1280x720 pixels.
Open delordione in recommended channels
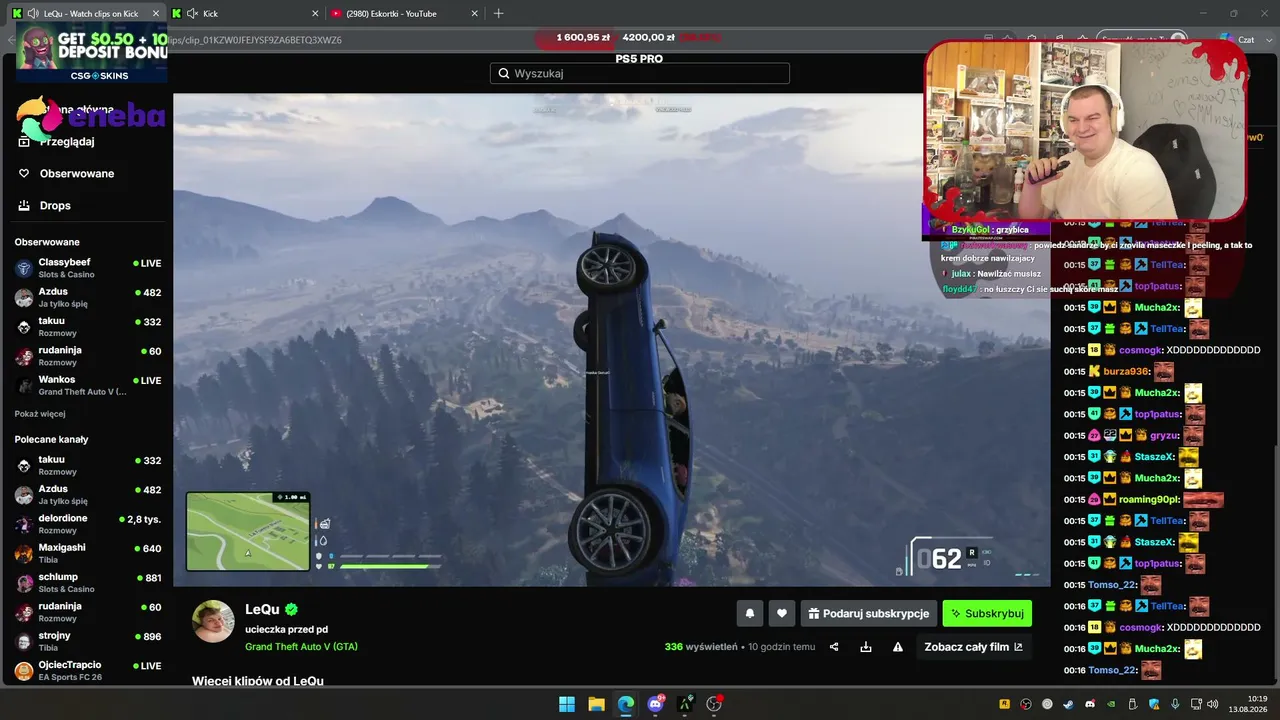coord(88,524)
